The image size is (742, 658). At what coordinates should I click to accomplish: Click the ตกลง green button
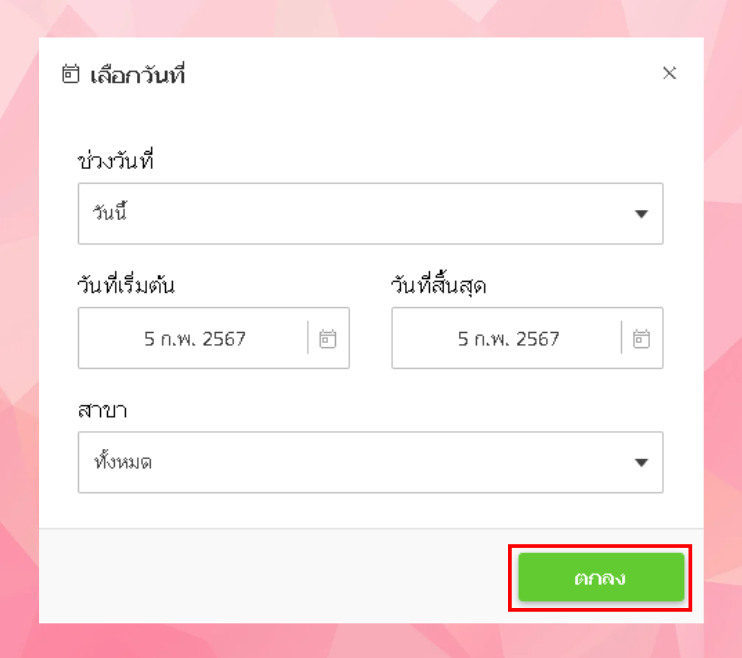[601, 577]
